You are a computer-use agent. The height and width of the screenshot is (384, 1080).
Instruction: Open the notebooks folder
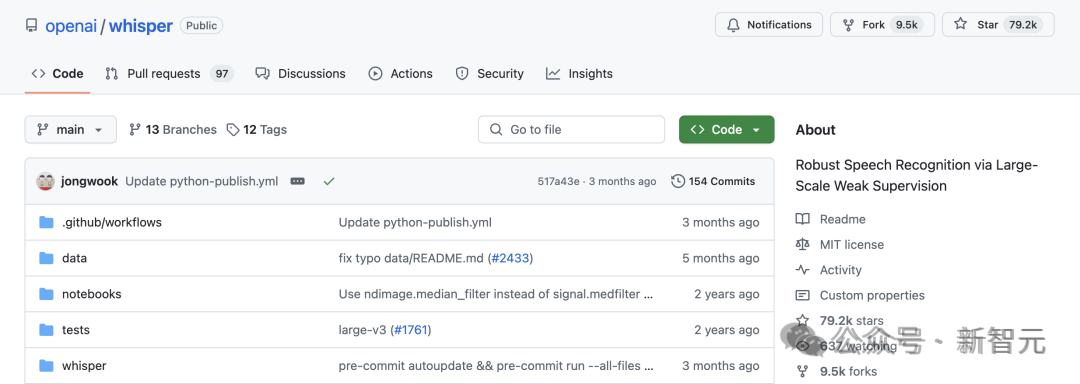(92, 294)
